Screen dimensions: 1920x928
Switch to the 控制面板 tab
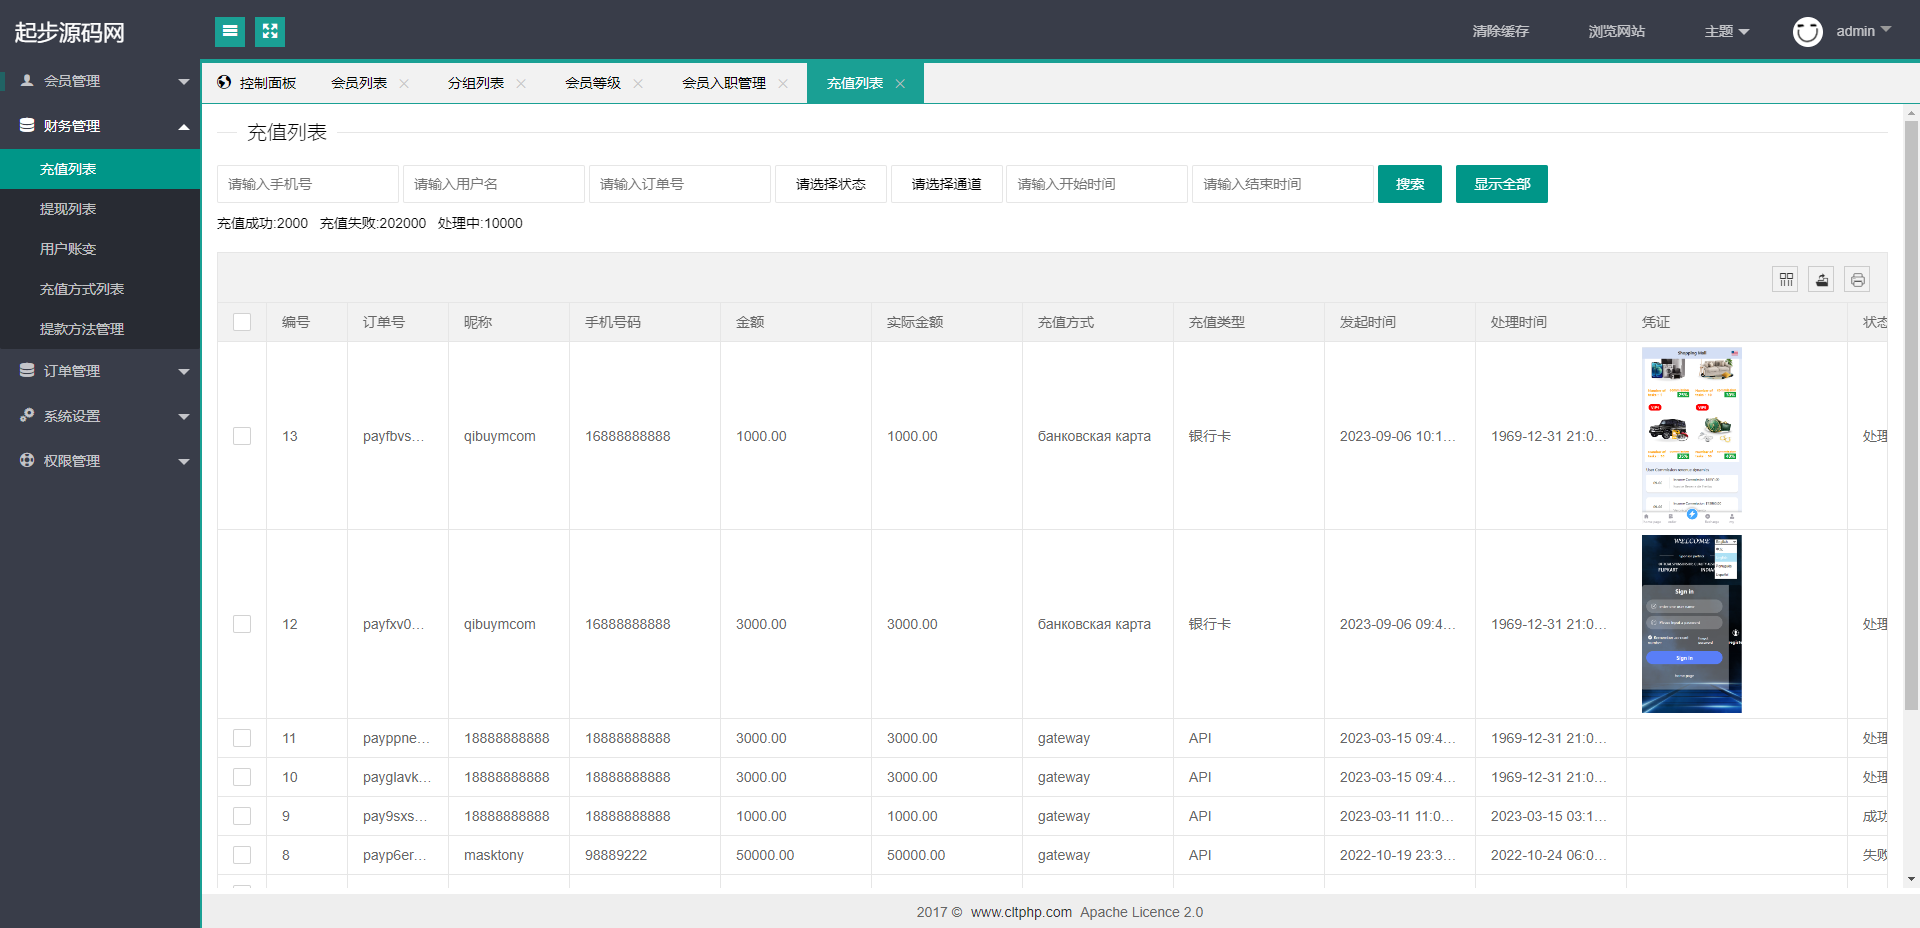tap(258, 84)
